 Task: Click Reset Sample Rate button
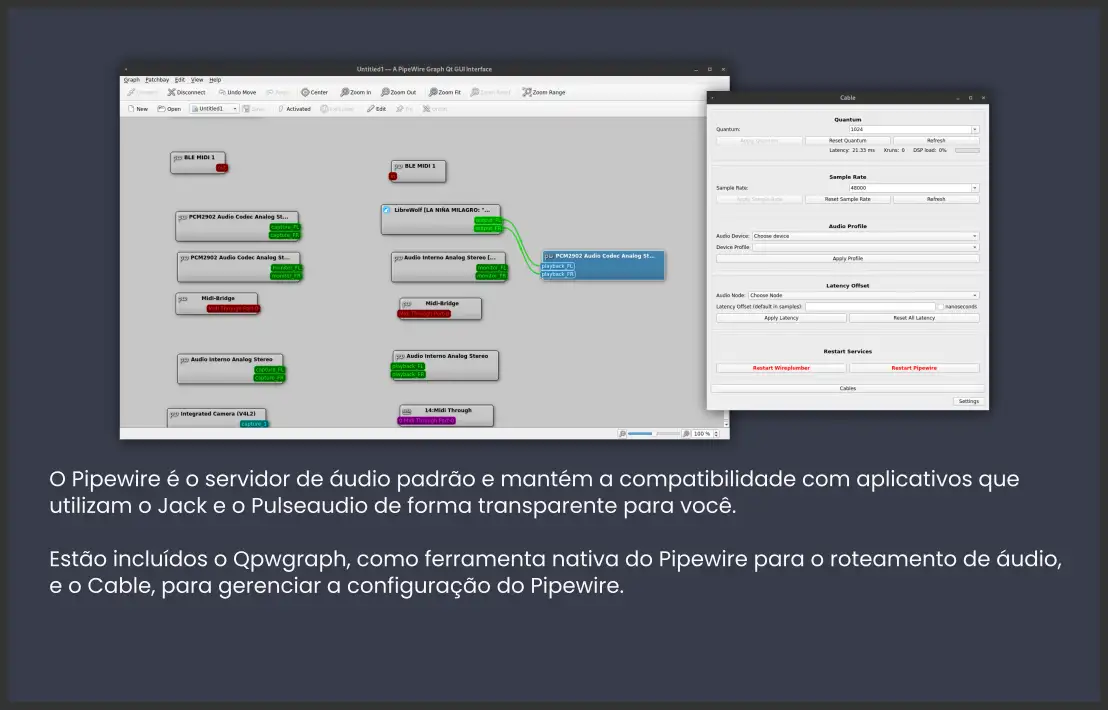[x=847, y=199]
